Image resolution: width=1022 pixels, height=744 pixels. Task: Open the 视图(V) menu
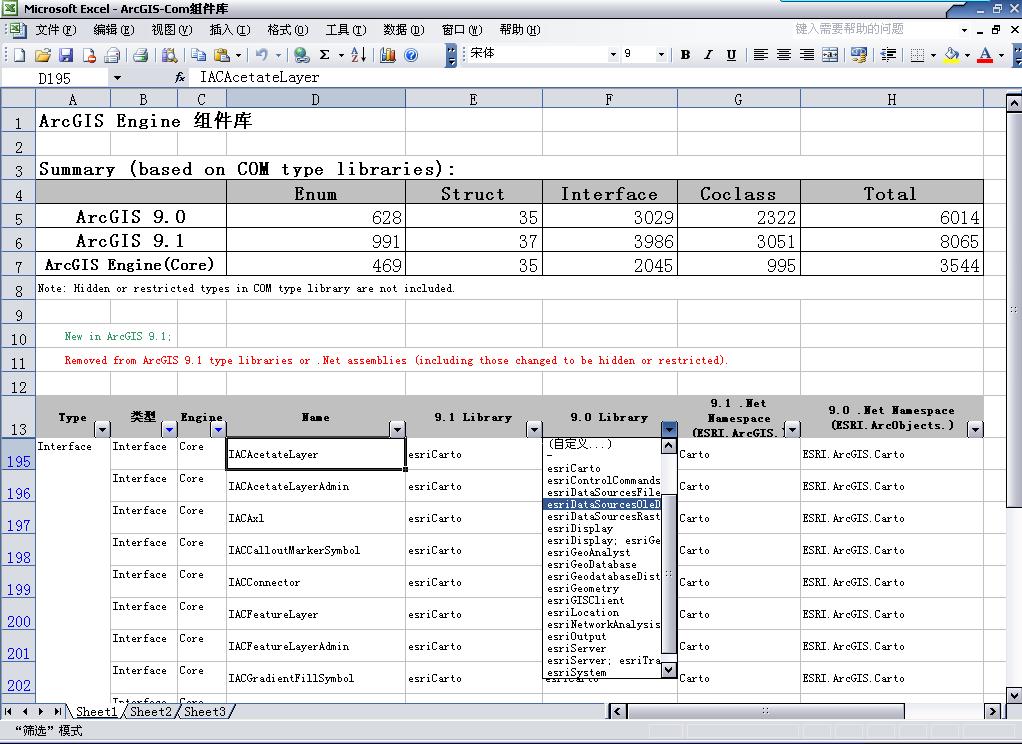tap(171, 29)
